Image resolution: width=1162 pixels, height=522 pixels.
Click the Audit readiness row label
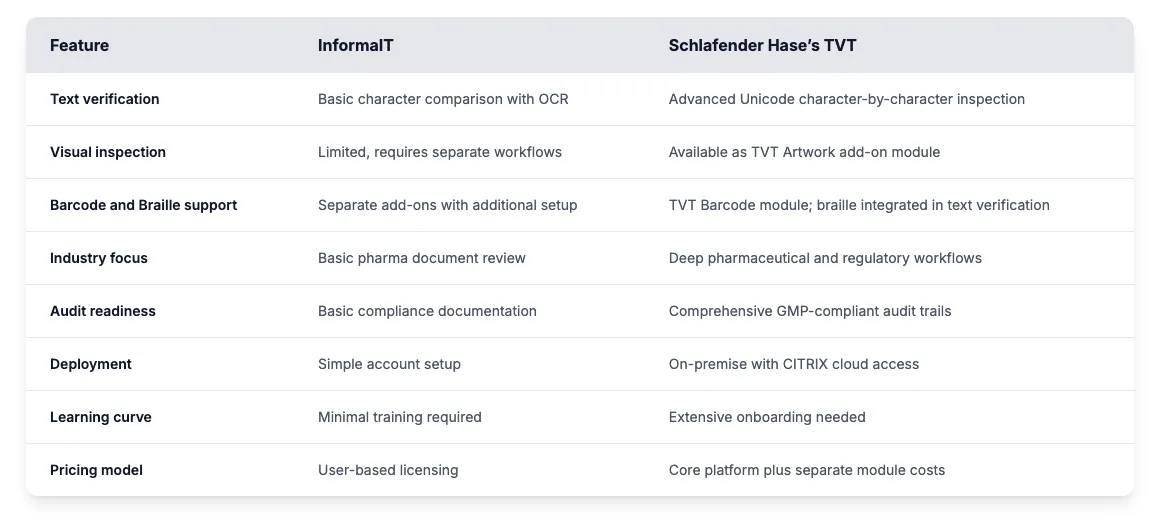point(103,311)
